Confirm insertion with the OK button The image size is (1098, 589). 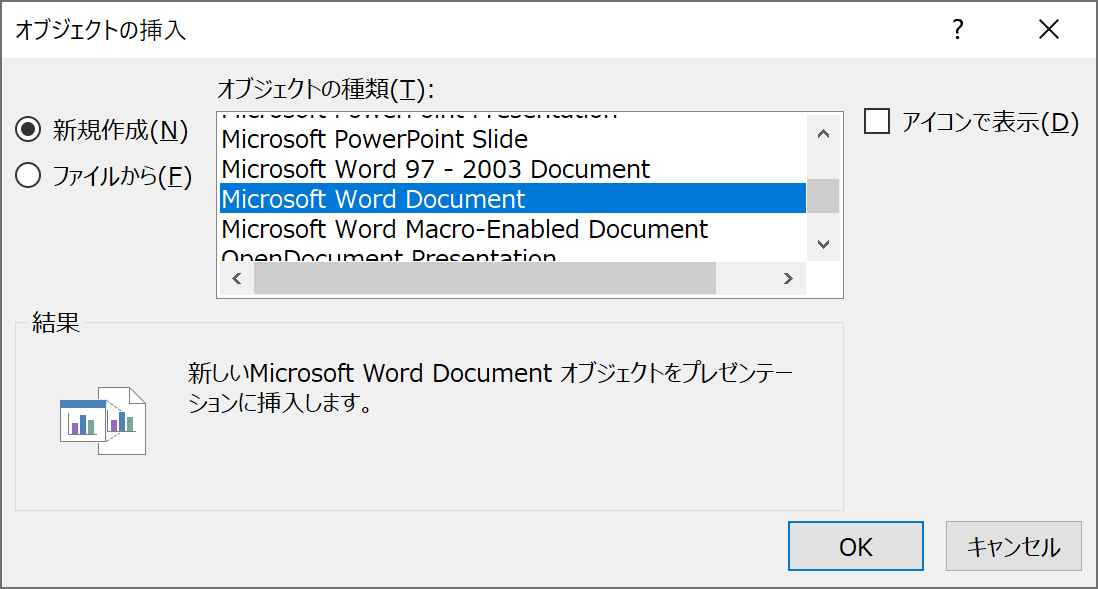pyautogui.click(x=855, y=546)
